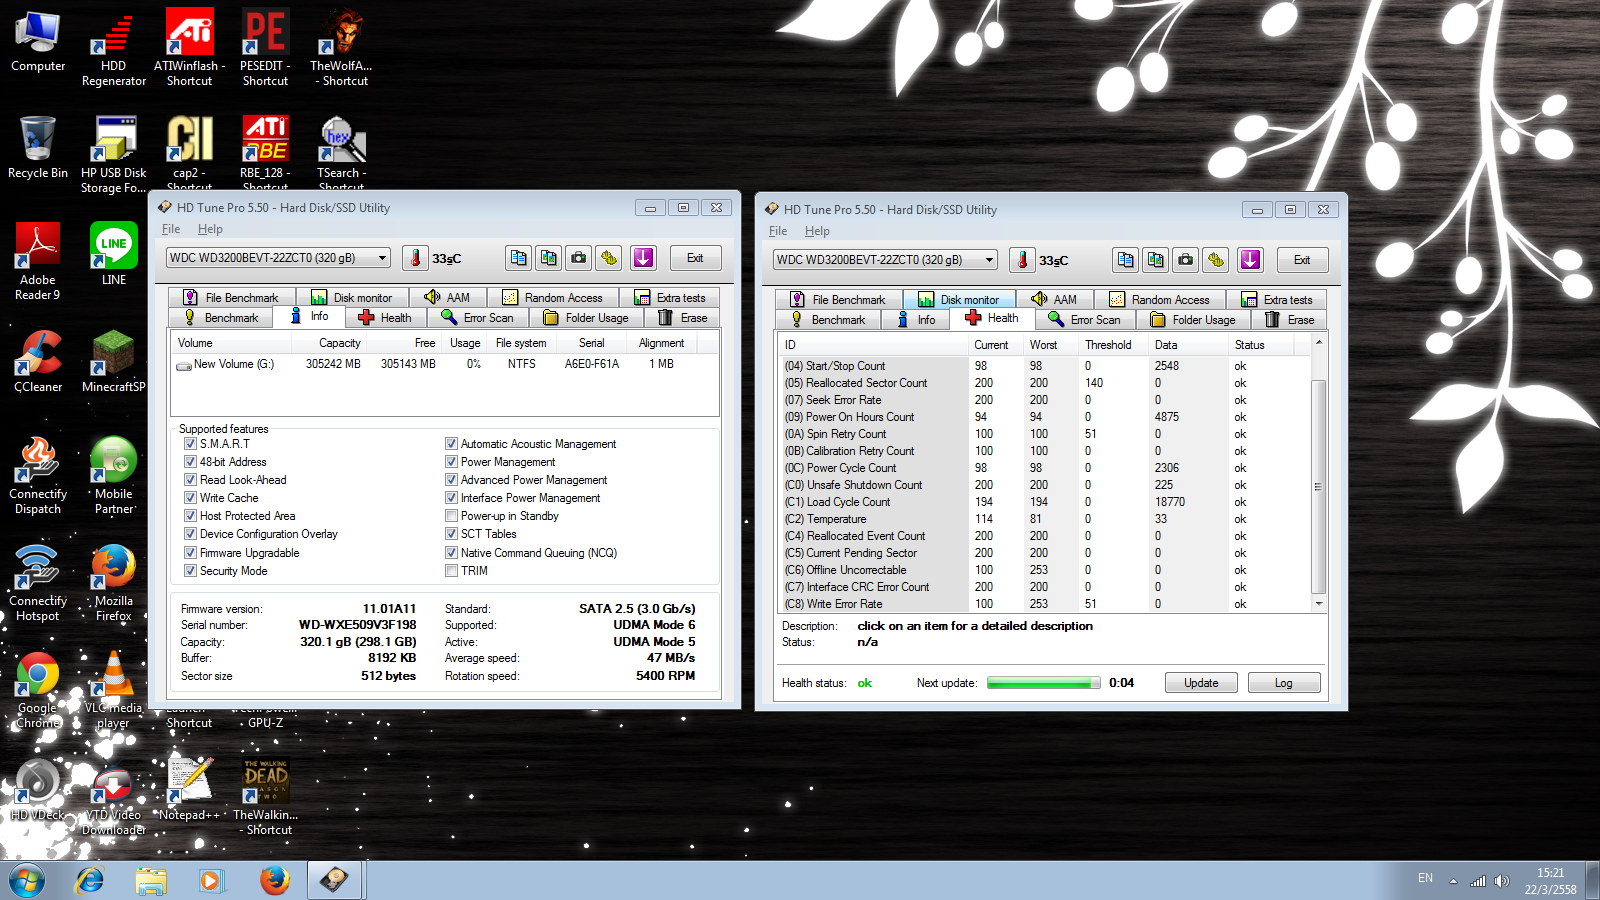This screenshot has width=1600, height=900.
Task: Click Health list vertical scrollbar thumb
Action: 1318,487
